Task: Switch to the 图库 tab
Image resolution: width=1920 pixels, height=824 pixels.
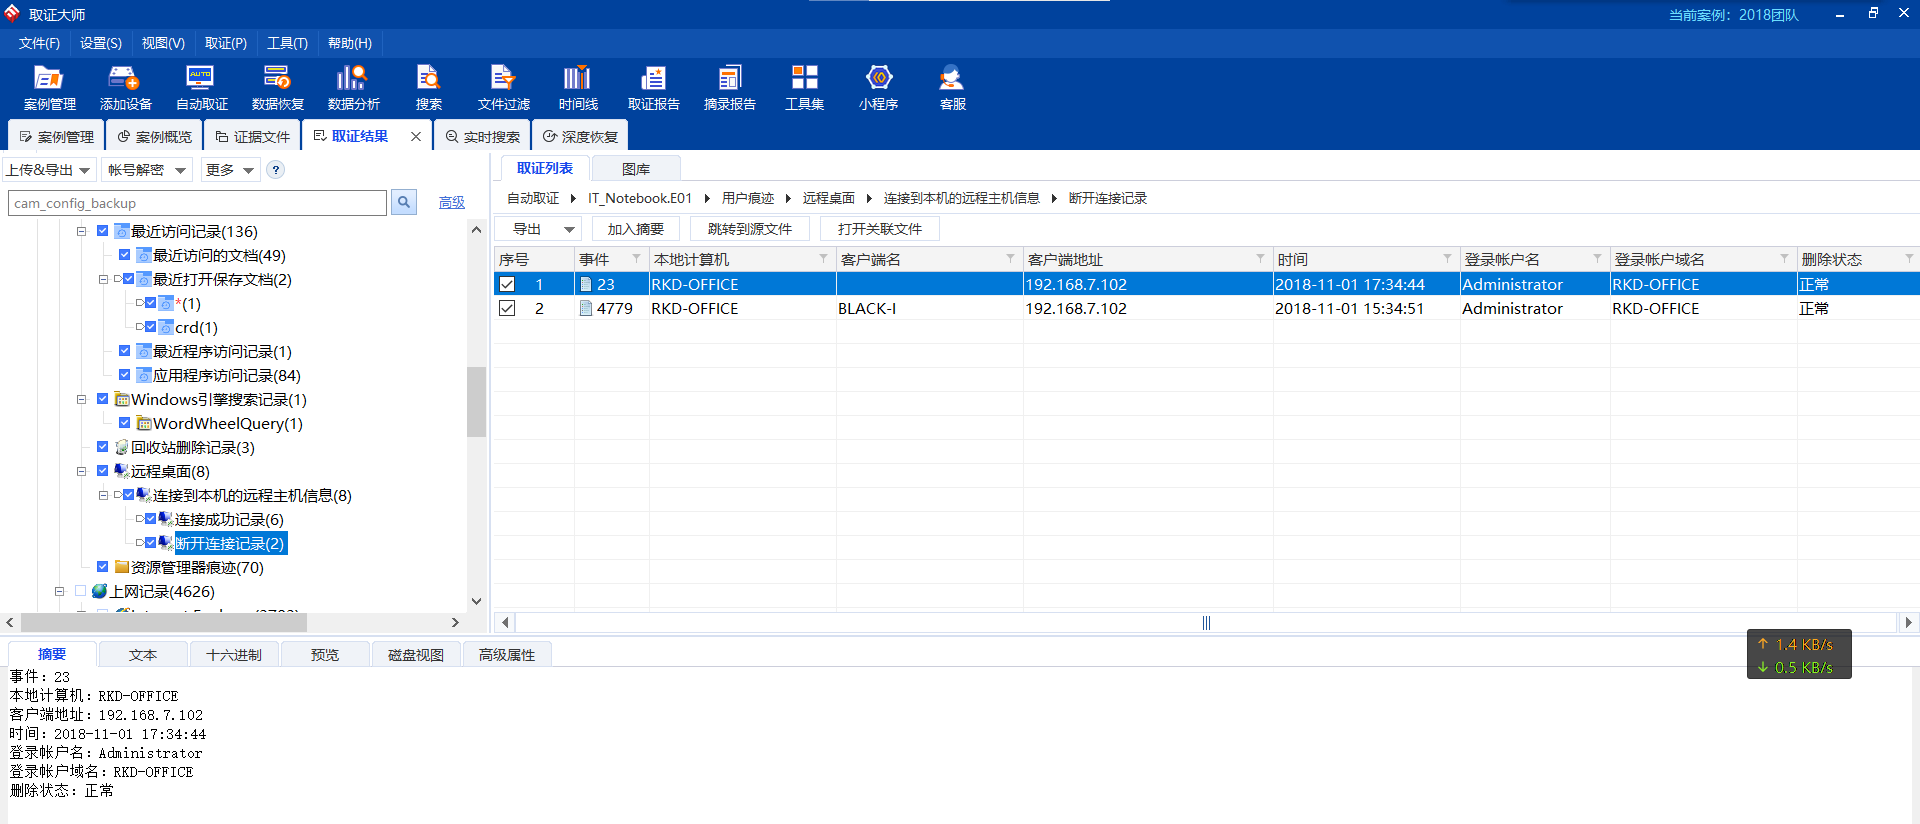Action: tap(636, 169)
